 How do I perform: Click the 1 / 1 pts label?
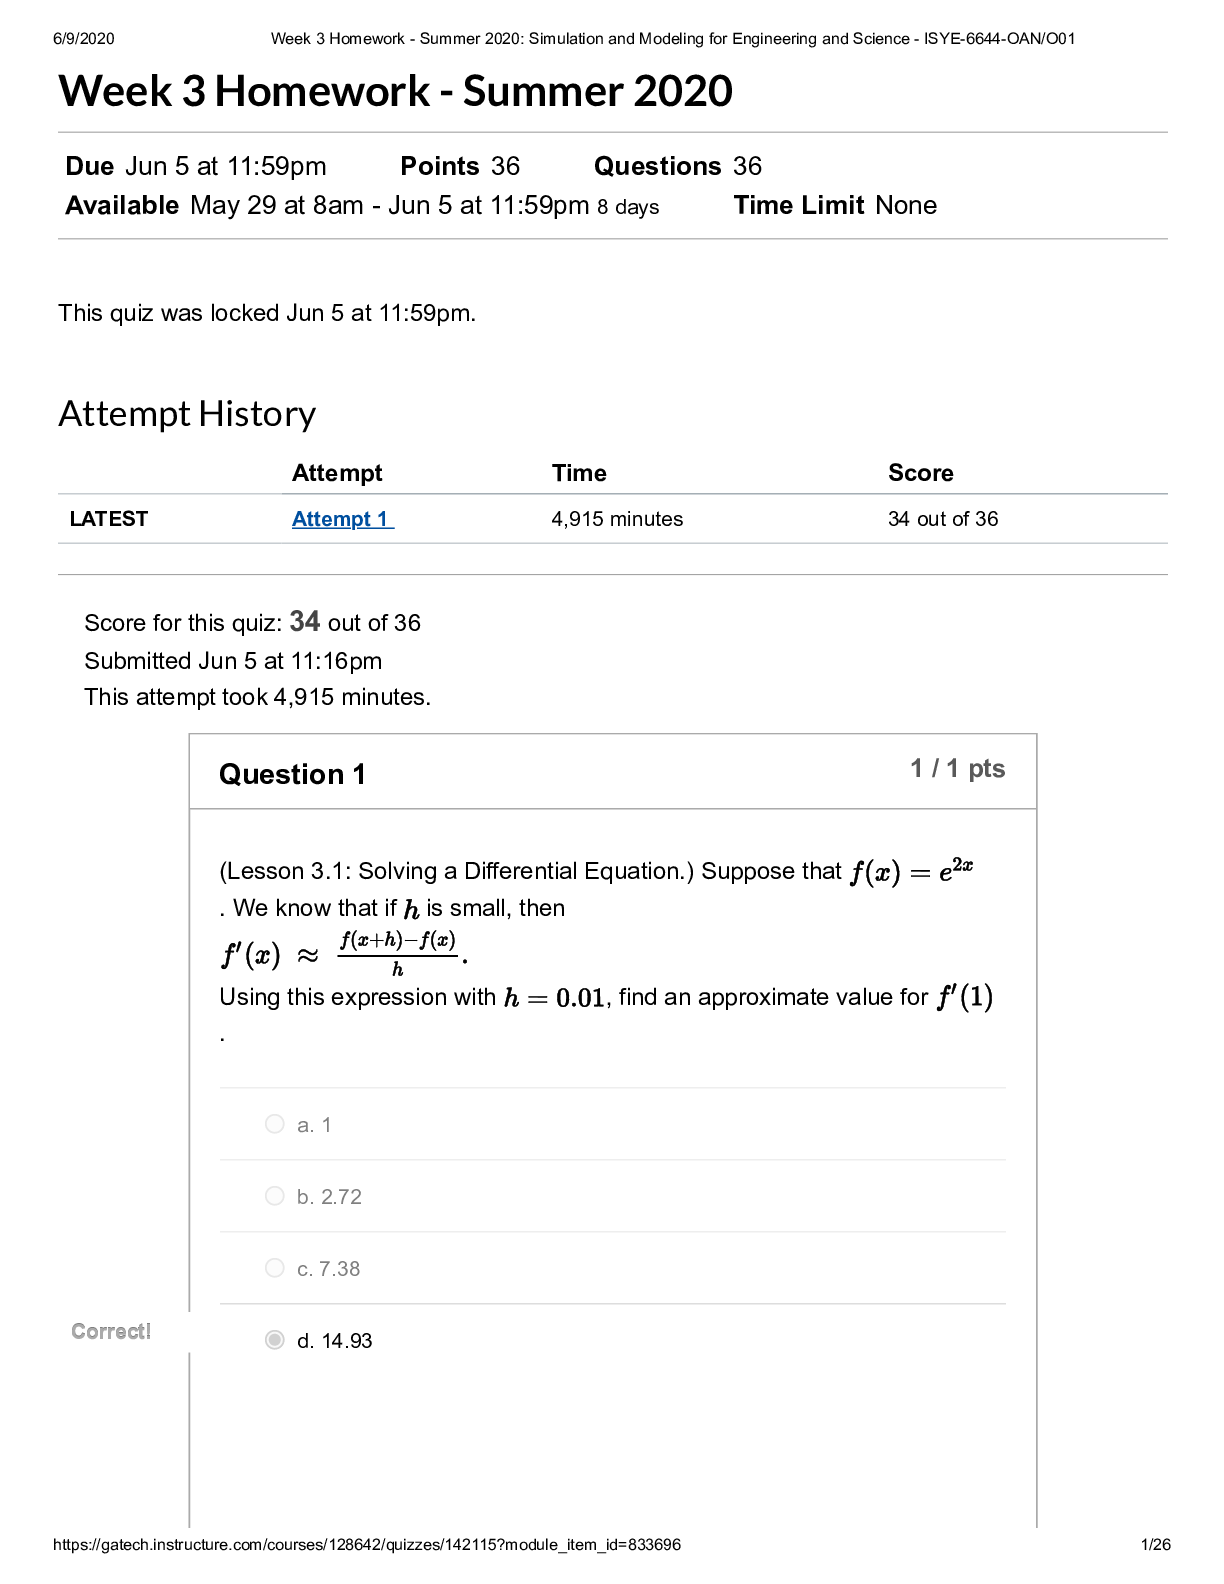957,768
